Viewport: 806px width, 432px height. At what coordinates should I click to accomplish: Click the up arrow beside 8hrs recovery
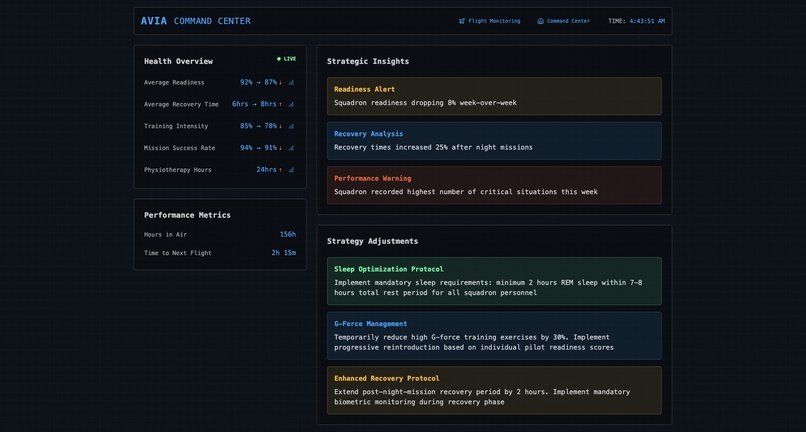coord(281,104)
